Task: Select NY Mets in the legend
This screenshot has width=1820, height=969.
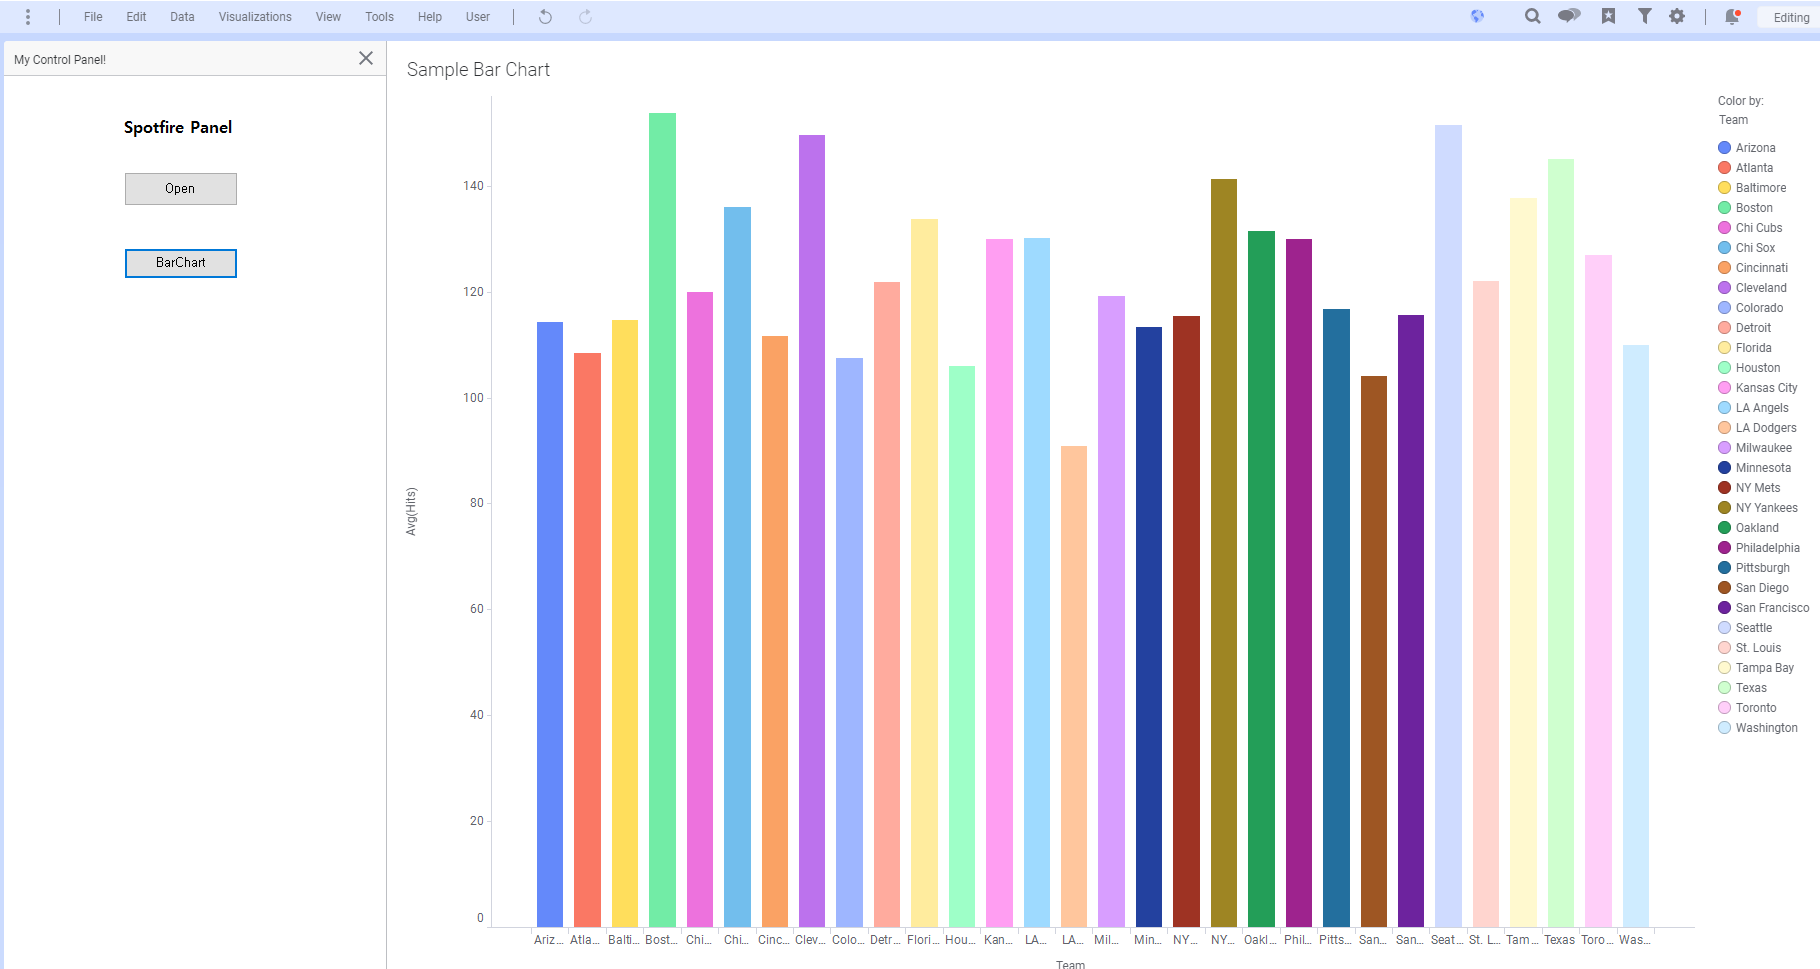Action: click(1749, 488)
